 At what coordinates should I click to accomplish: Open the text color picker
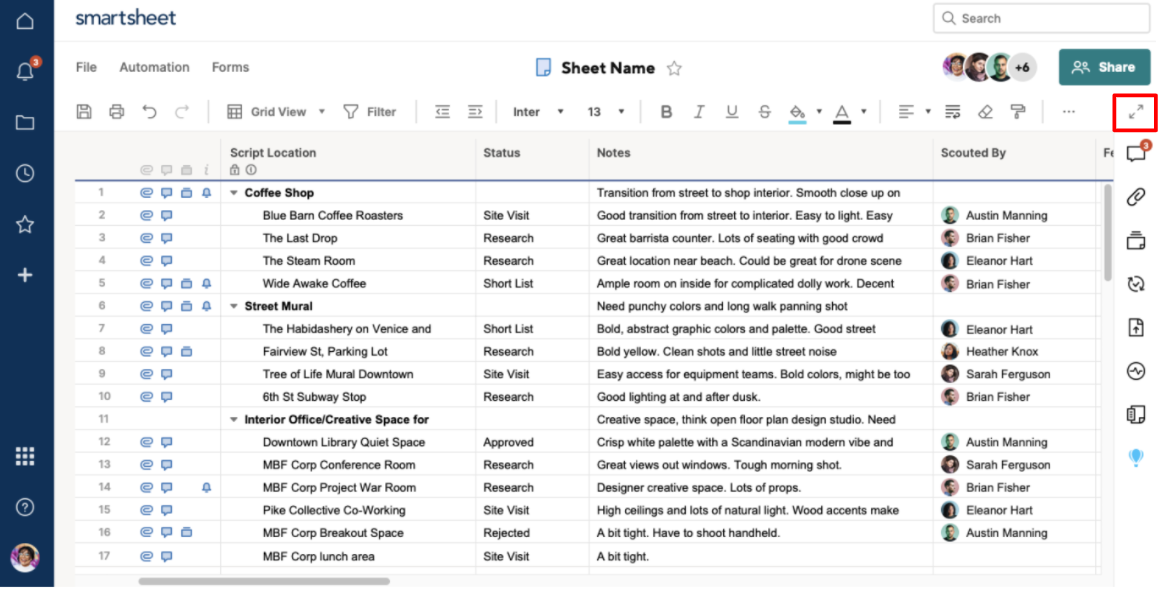click(845, 112)
